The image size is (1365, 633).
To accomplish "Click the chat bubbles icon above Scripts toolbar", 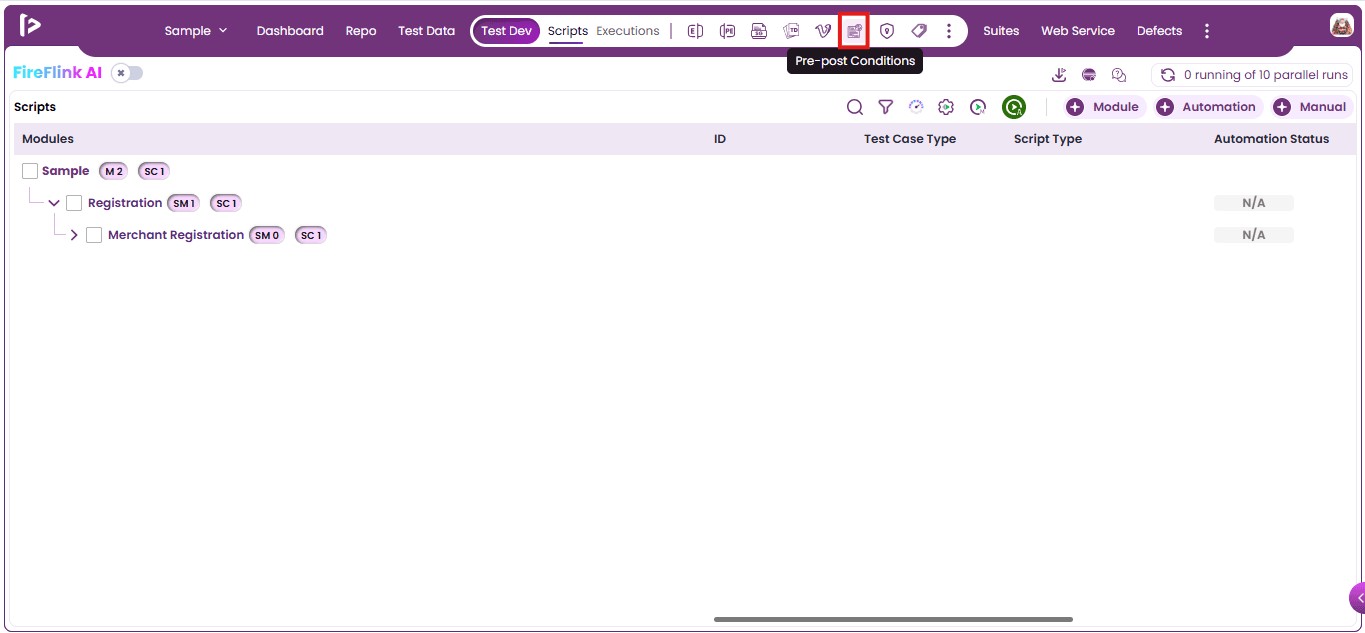I will [1119, 75].
